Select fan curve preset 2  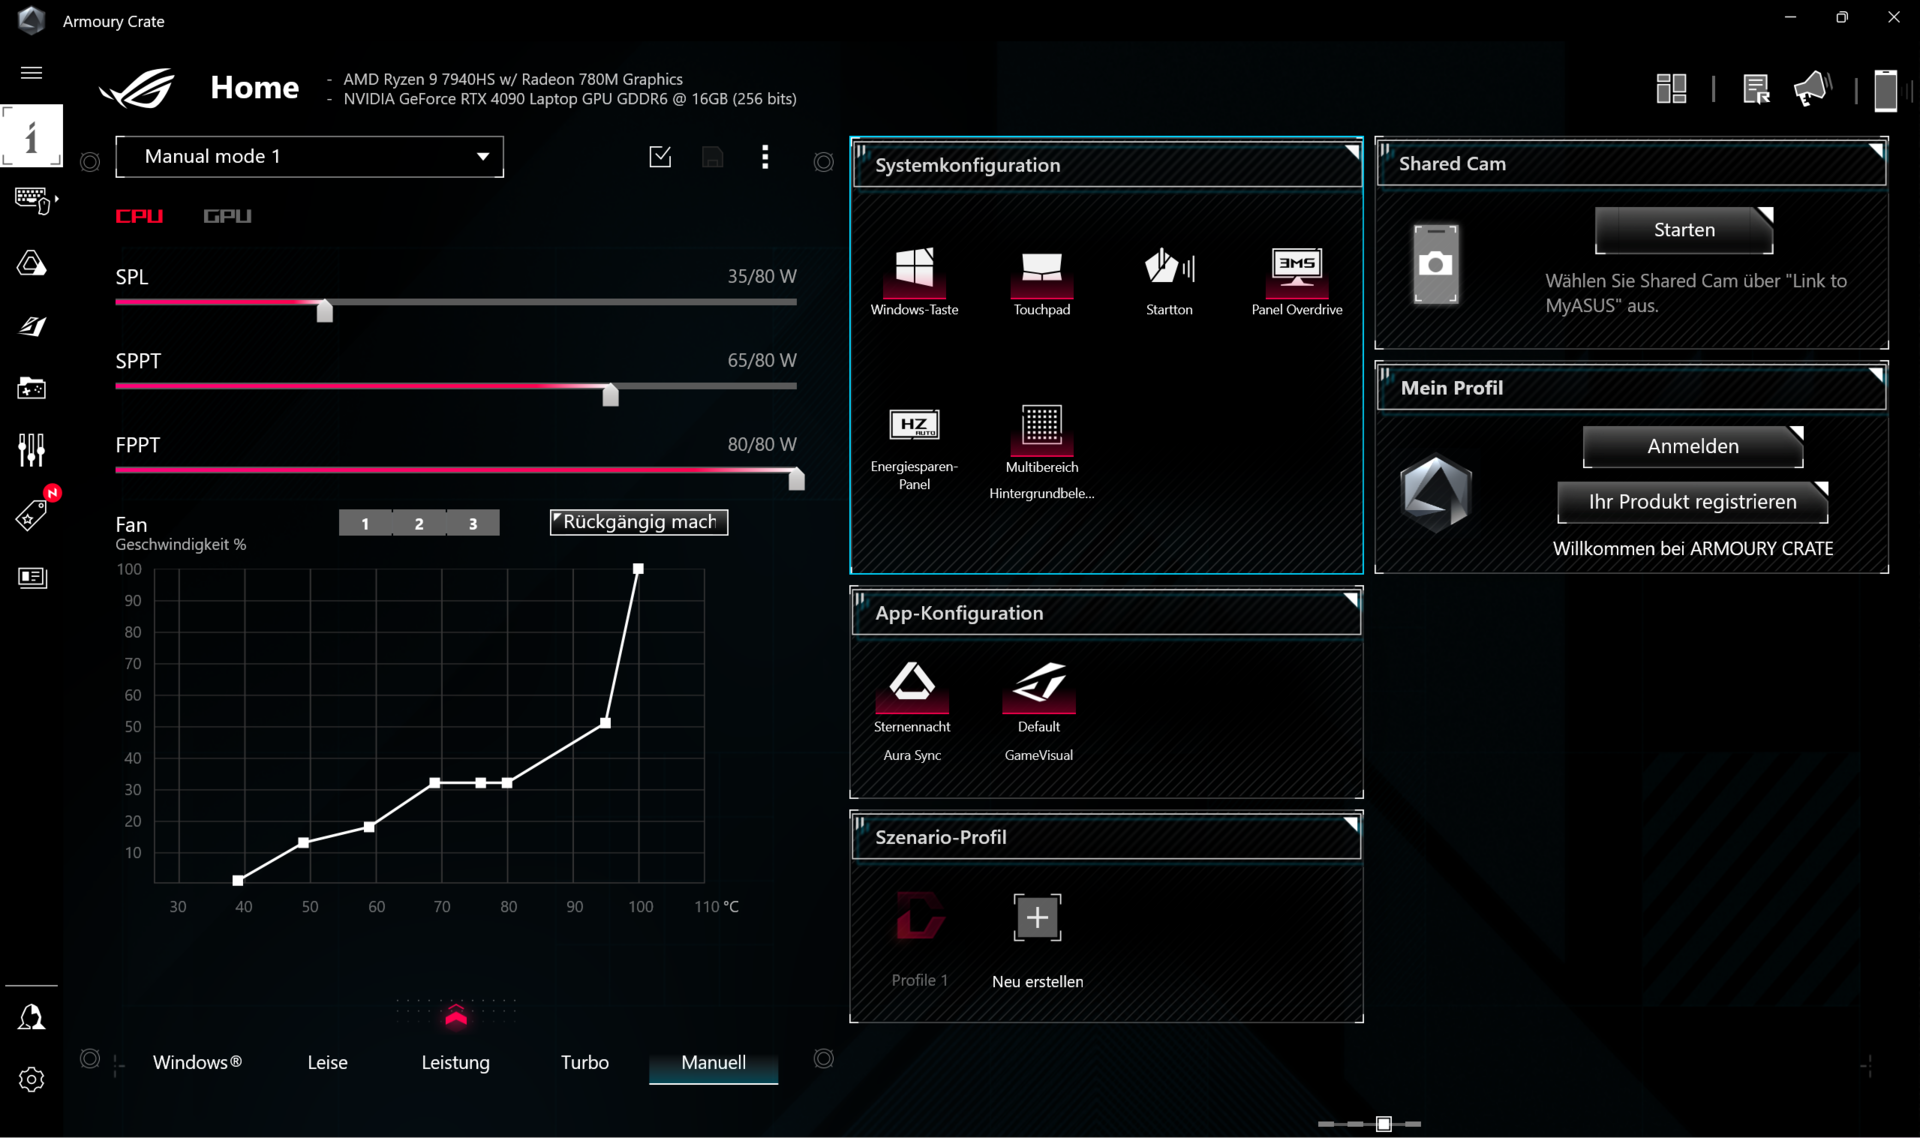coord(419,523)
